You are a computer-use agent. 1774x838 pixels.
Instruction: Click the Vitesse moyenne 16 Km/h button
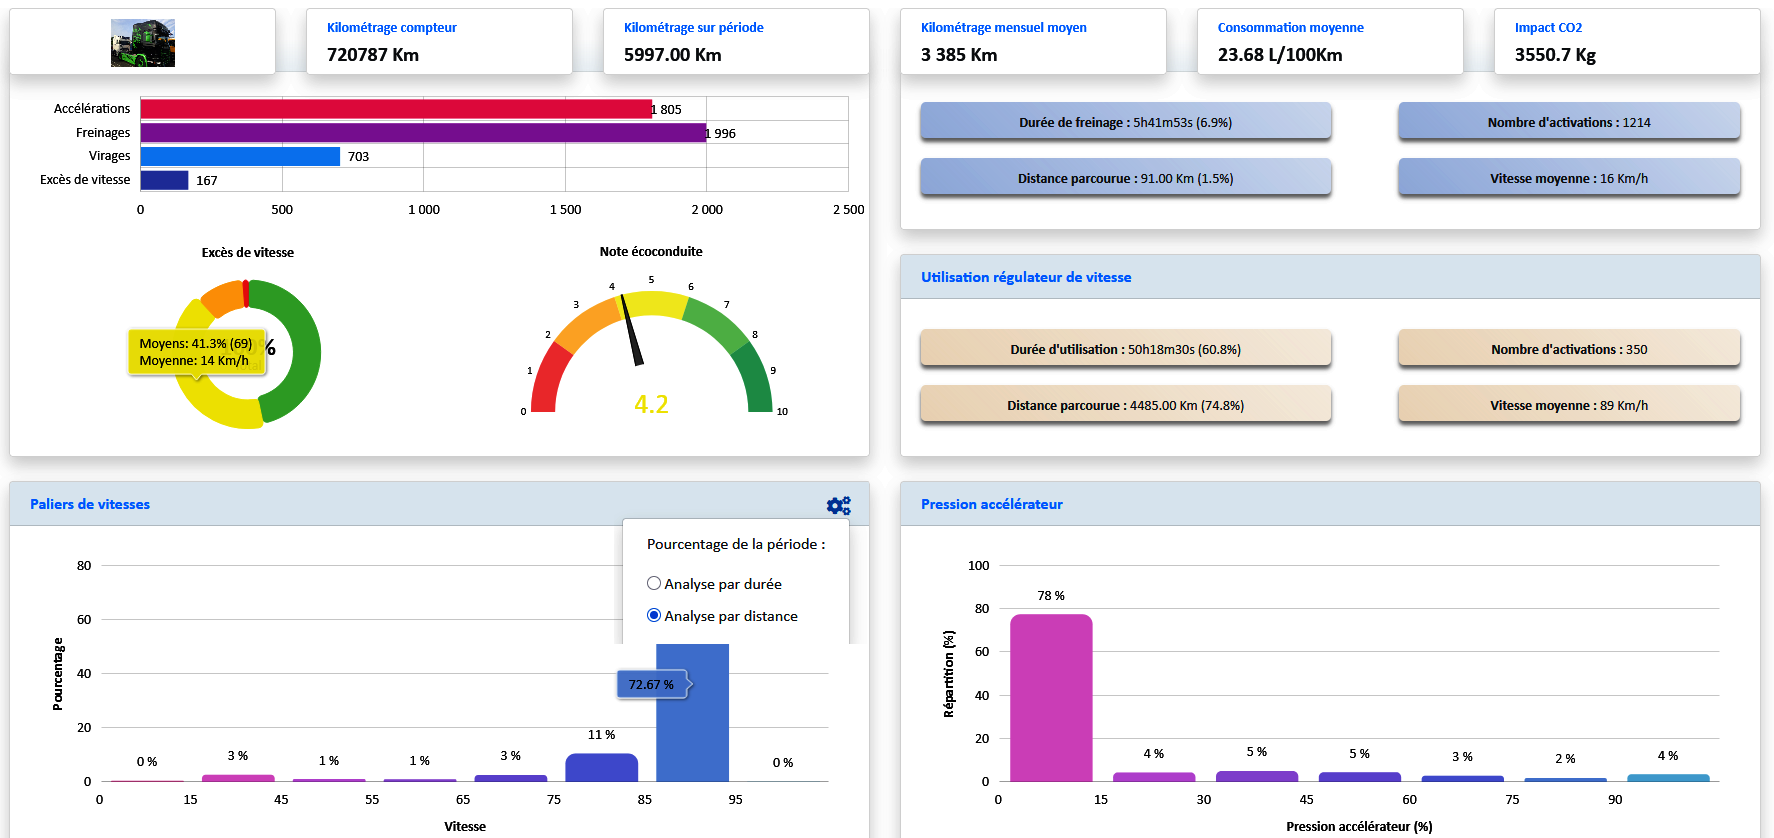click(1568, 178)
